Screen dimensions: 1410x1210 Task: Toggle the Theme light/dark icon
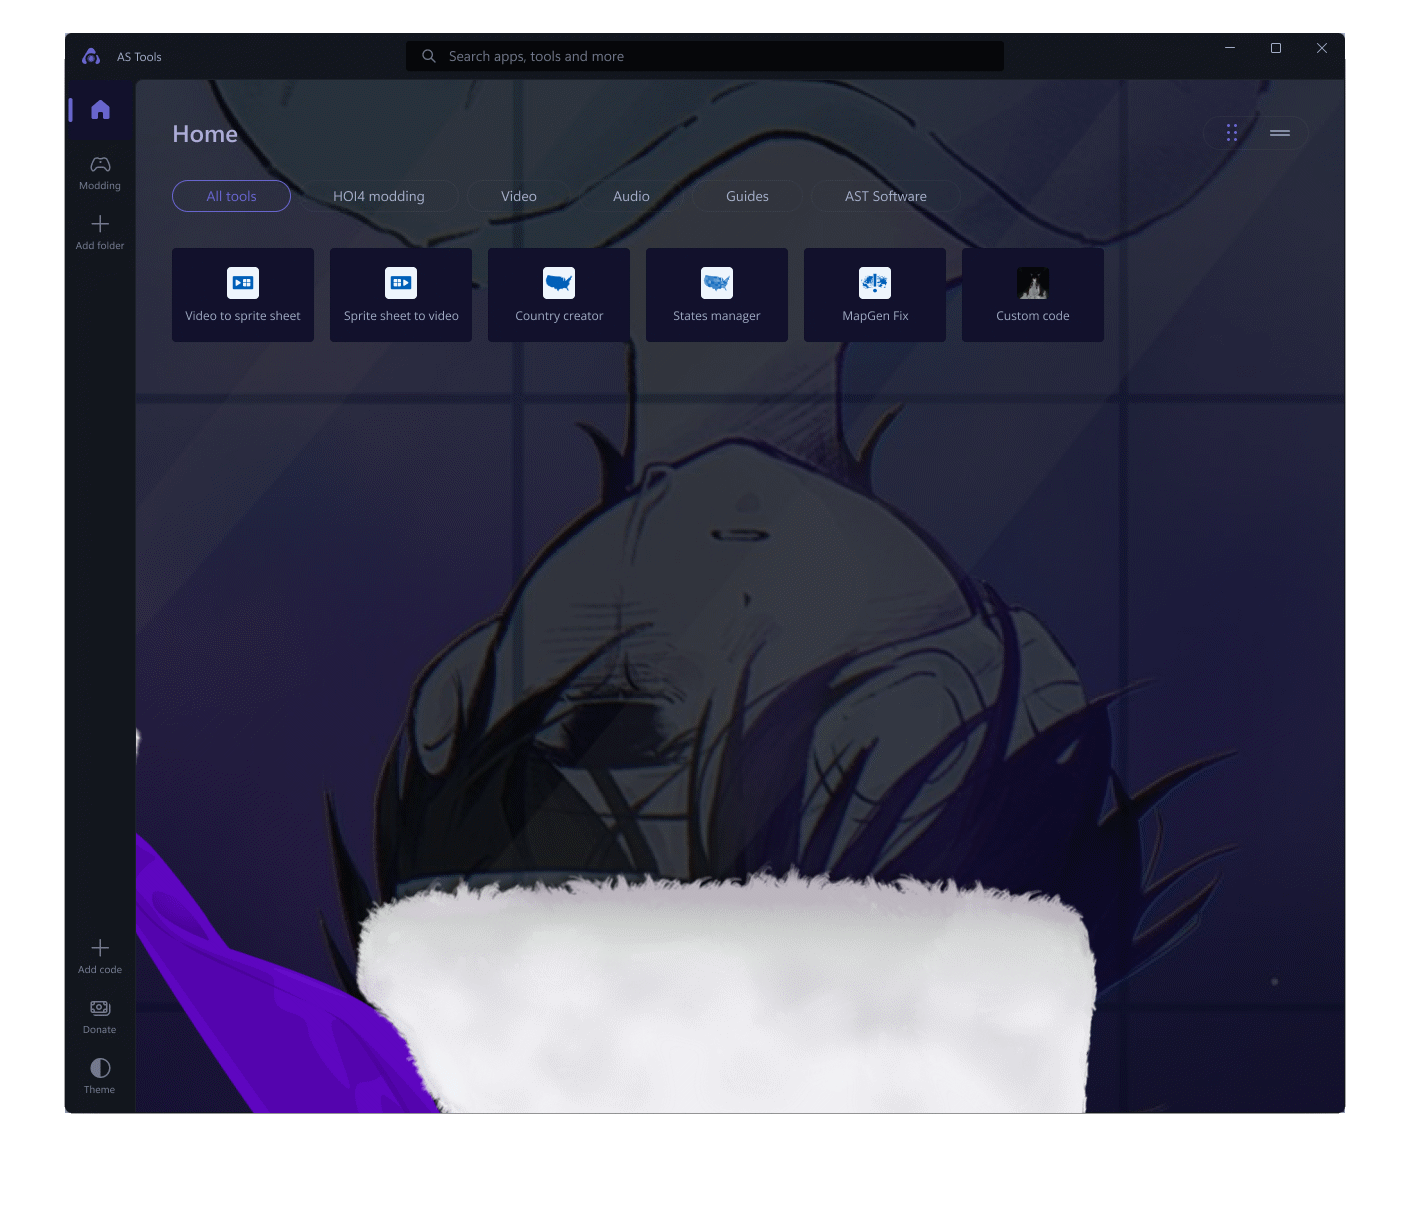[x=100, y=1069]
